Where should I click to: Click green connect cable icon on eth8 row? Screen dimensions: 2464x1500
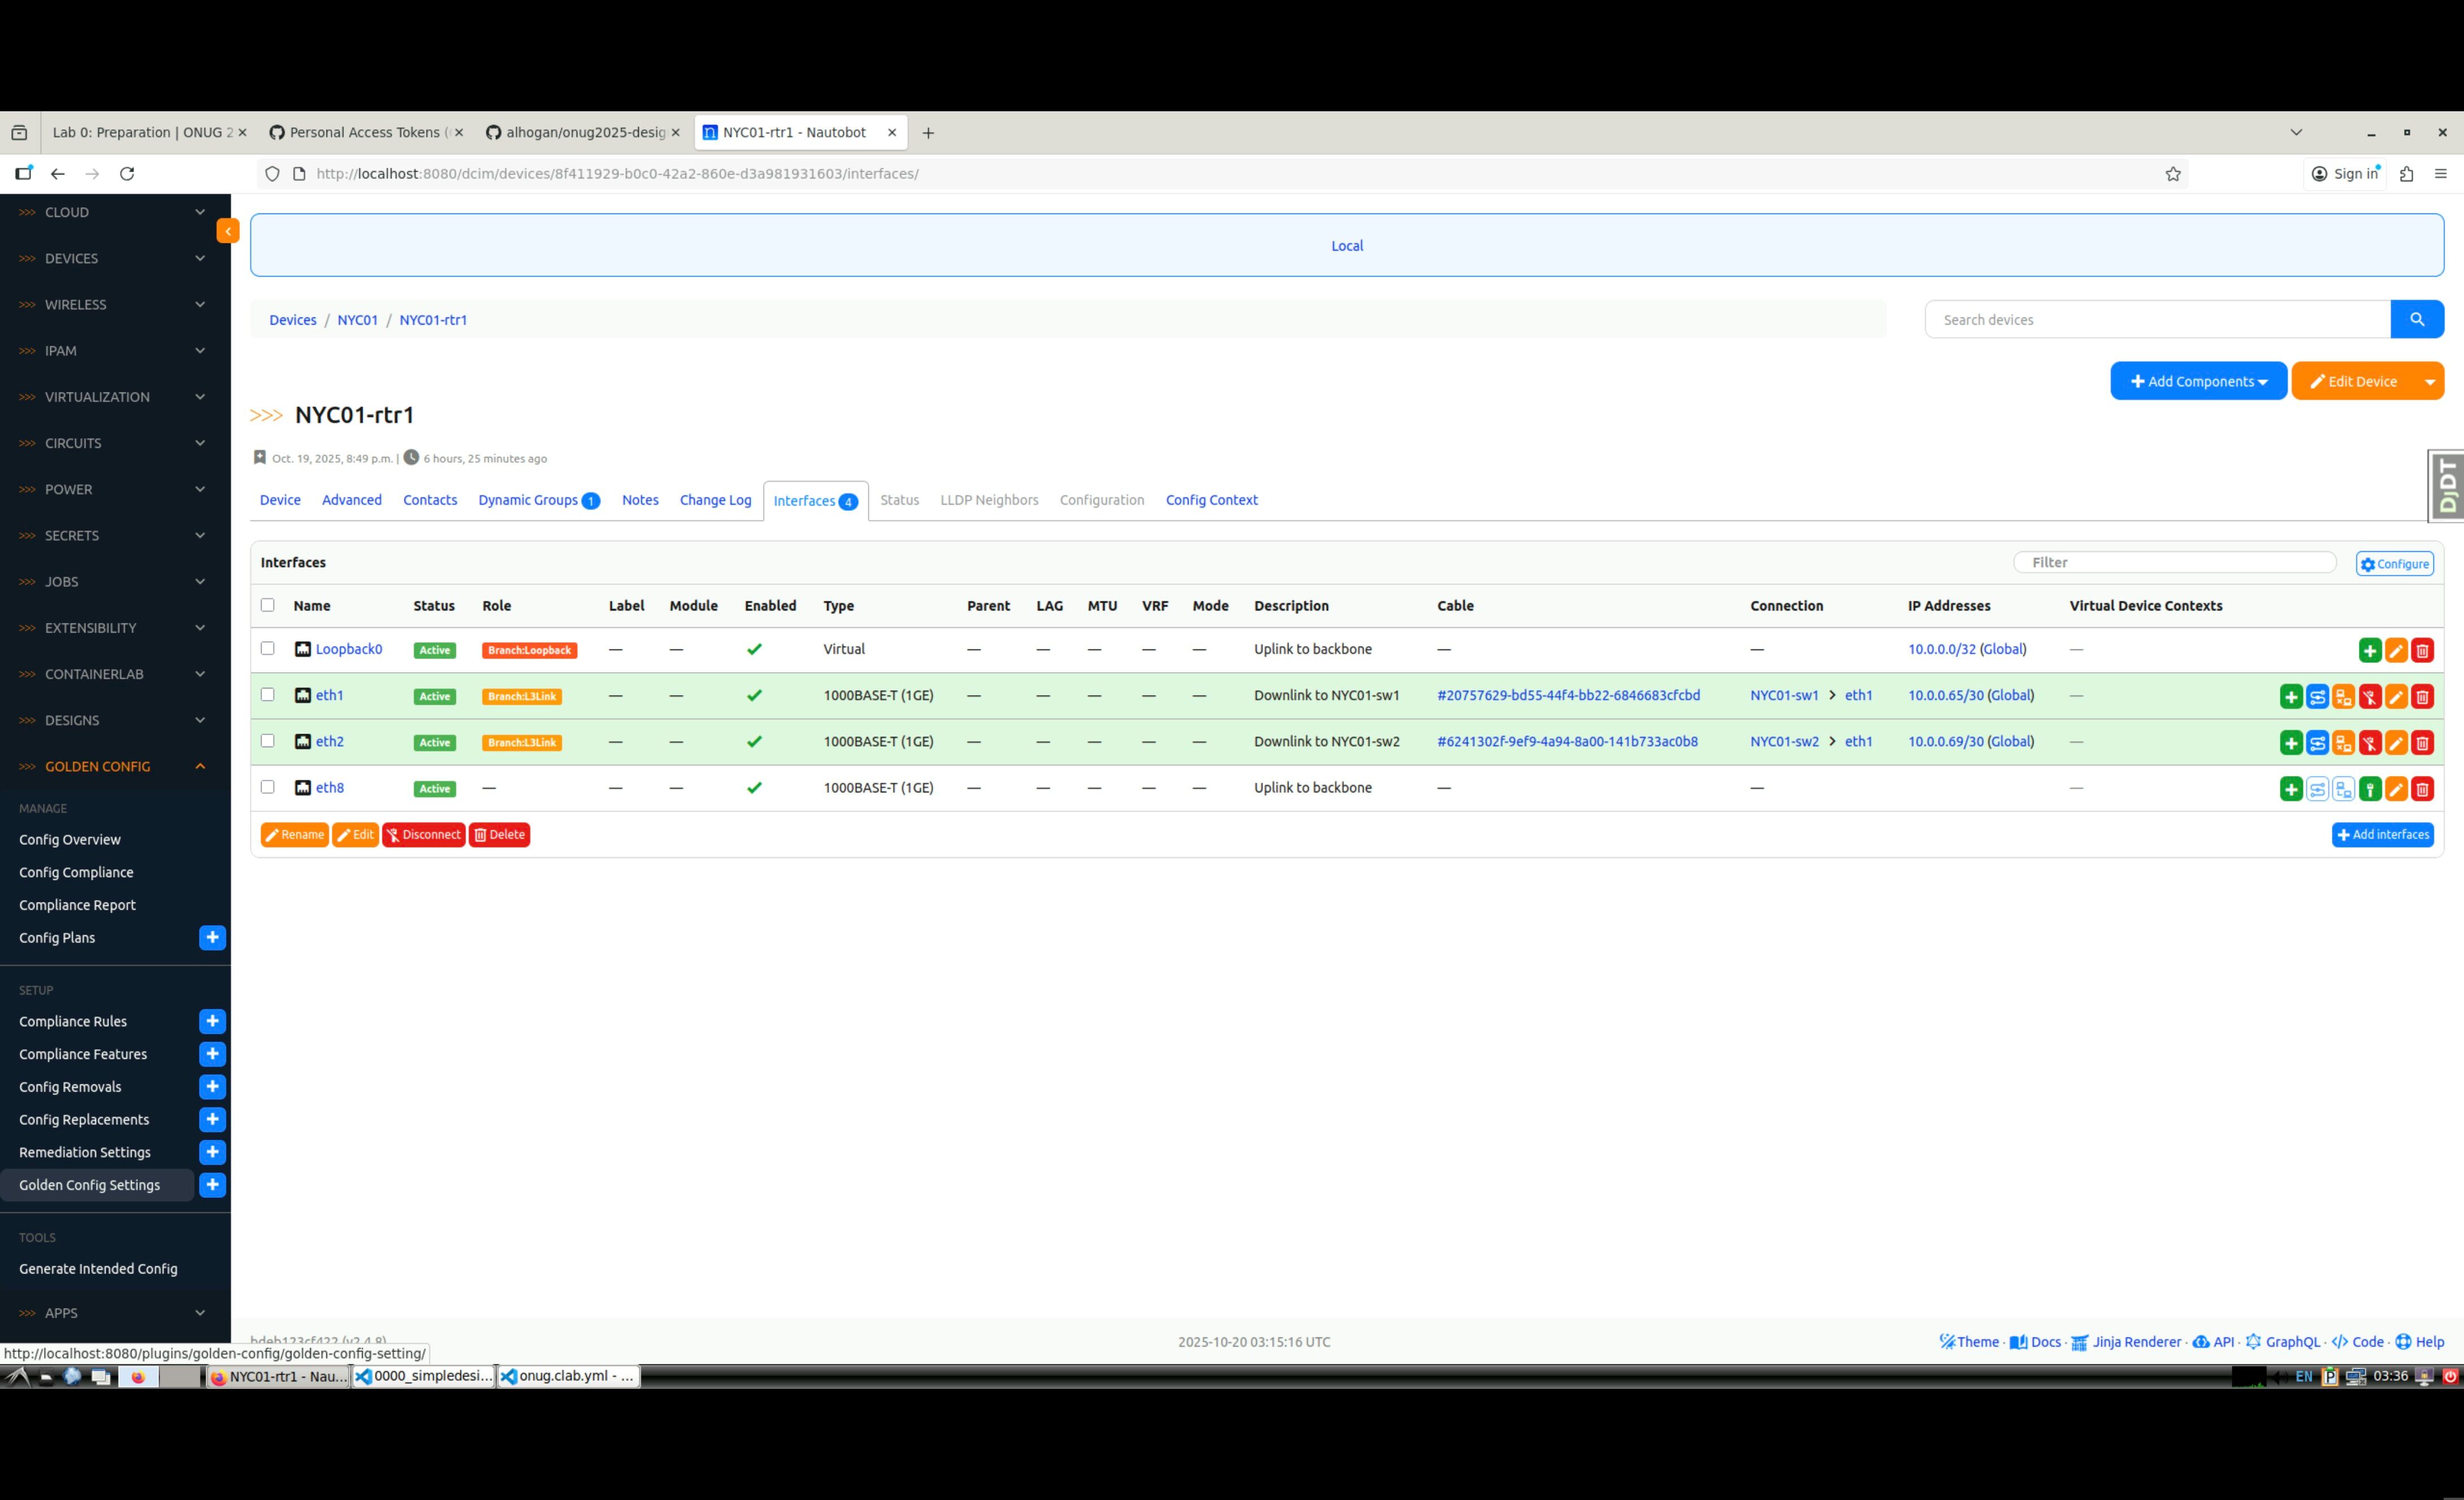[x=2369, y=789]
